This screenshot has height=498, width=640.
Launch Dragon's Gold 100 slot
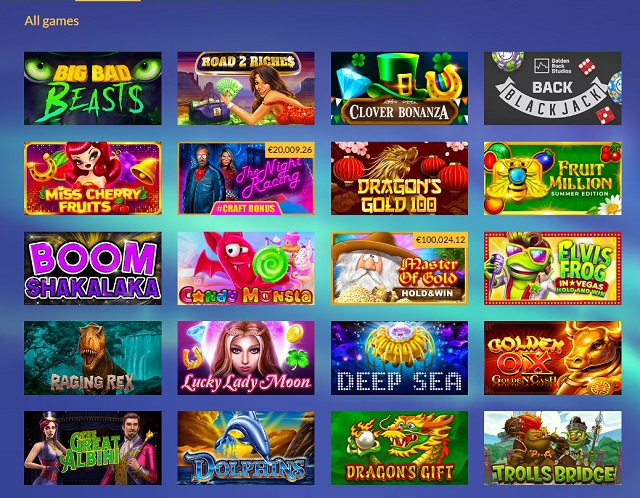[399, 178]
